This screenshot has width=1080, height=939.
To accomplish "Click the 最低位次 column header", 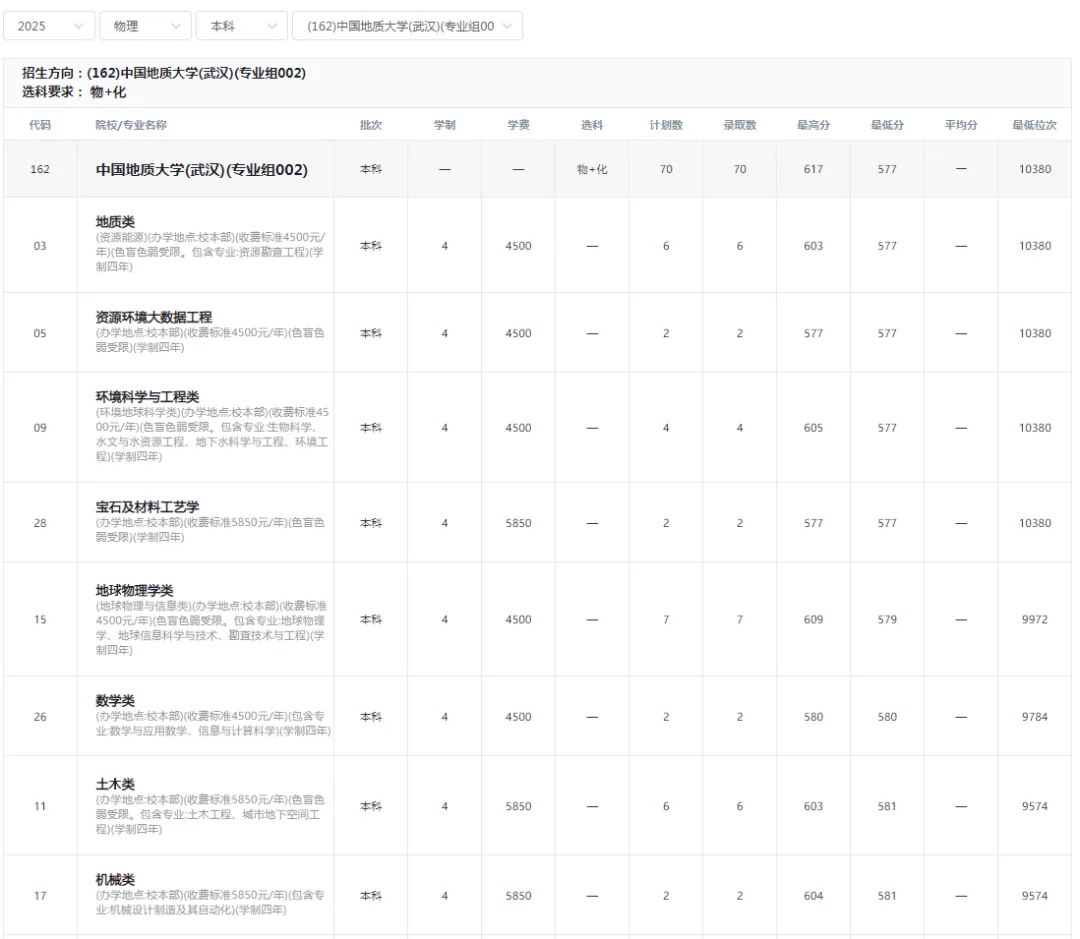I will (x=1035, y=125).
